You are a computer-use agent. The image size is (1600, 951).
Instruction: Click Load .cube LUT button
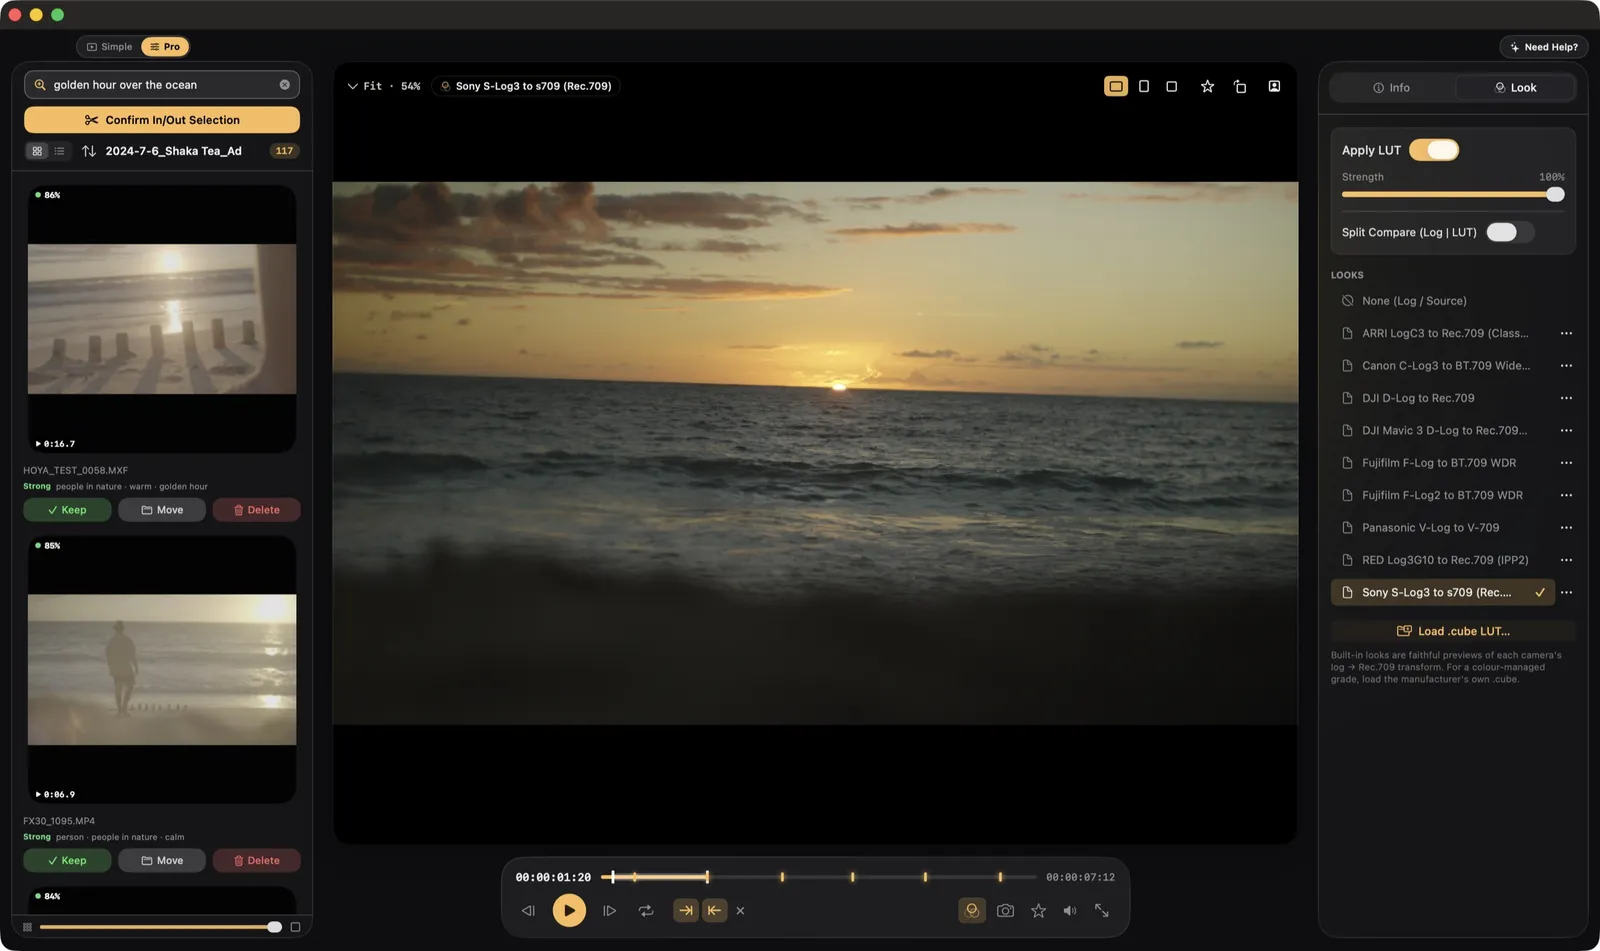1453,631
